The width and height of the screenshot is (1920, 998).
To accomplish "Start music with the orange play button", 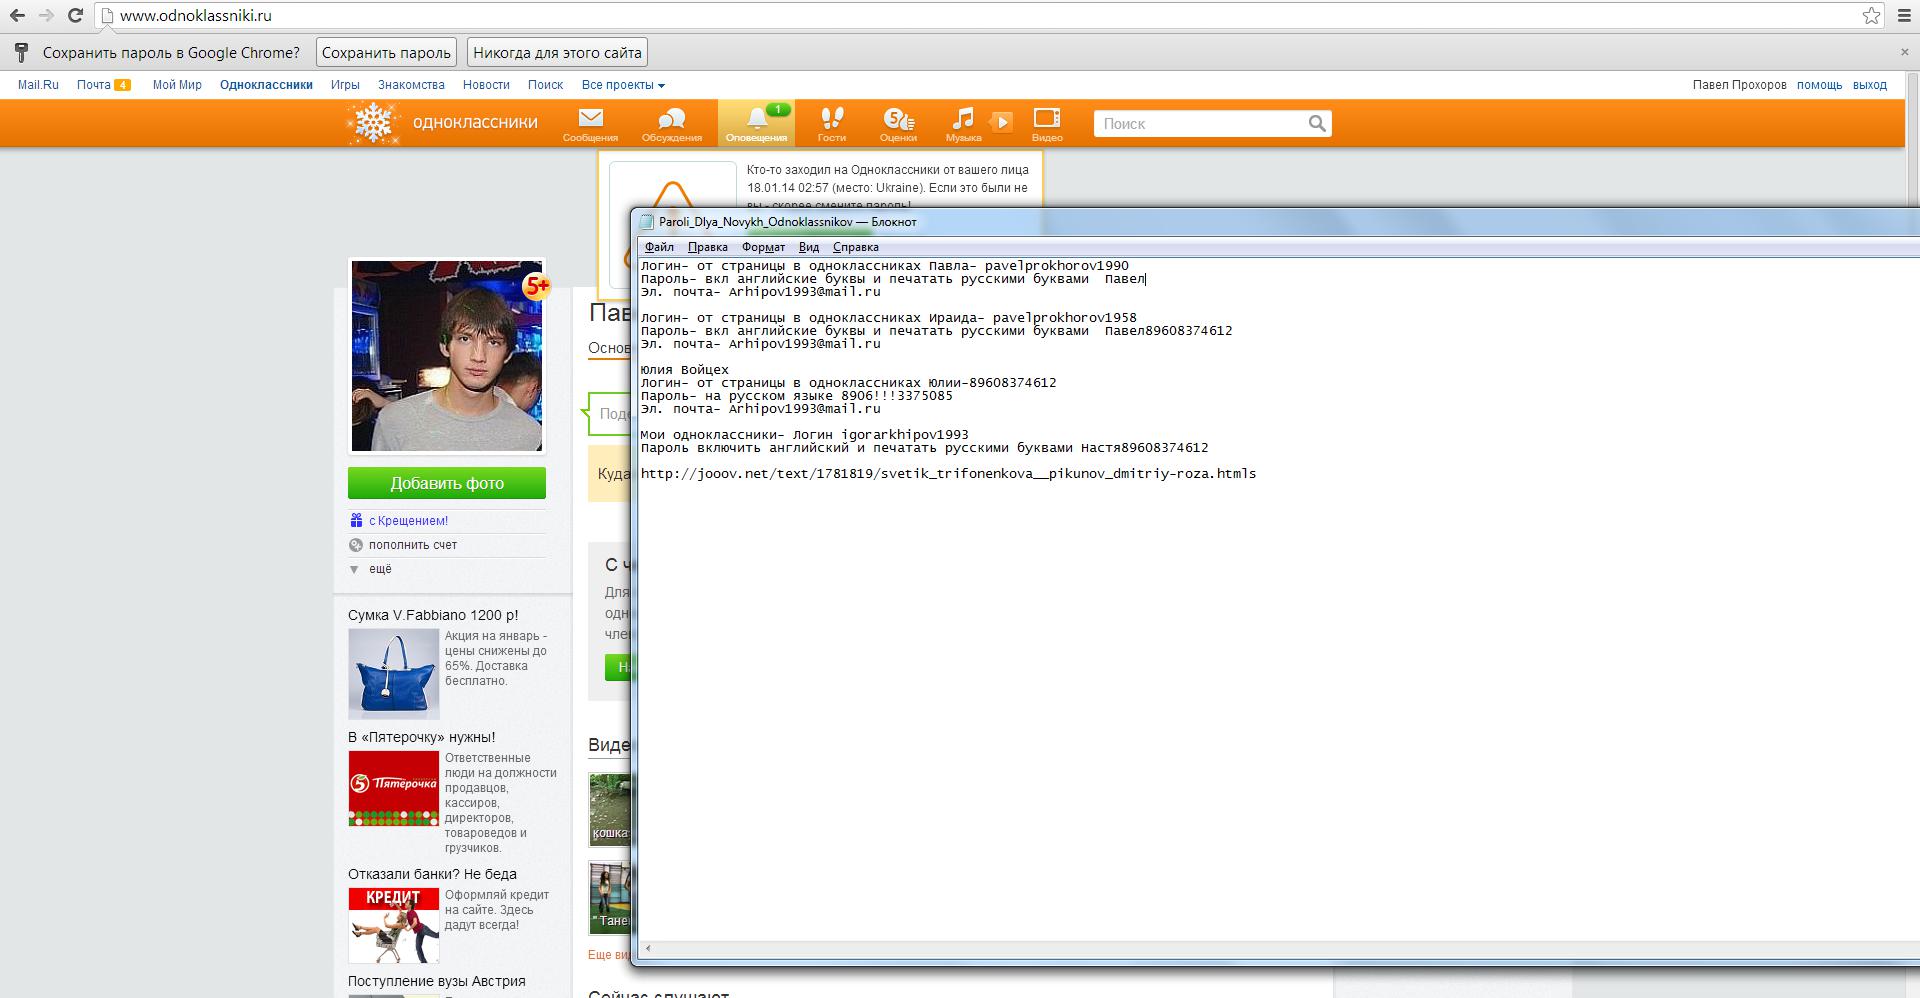I will point(1001,122).
